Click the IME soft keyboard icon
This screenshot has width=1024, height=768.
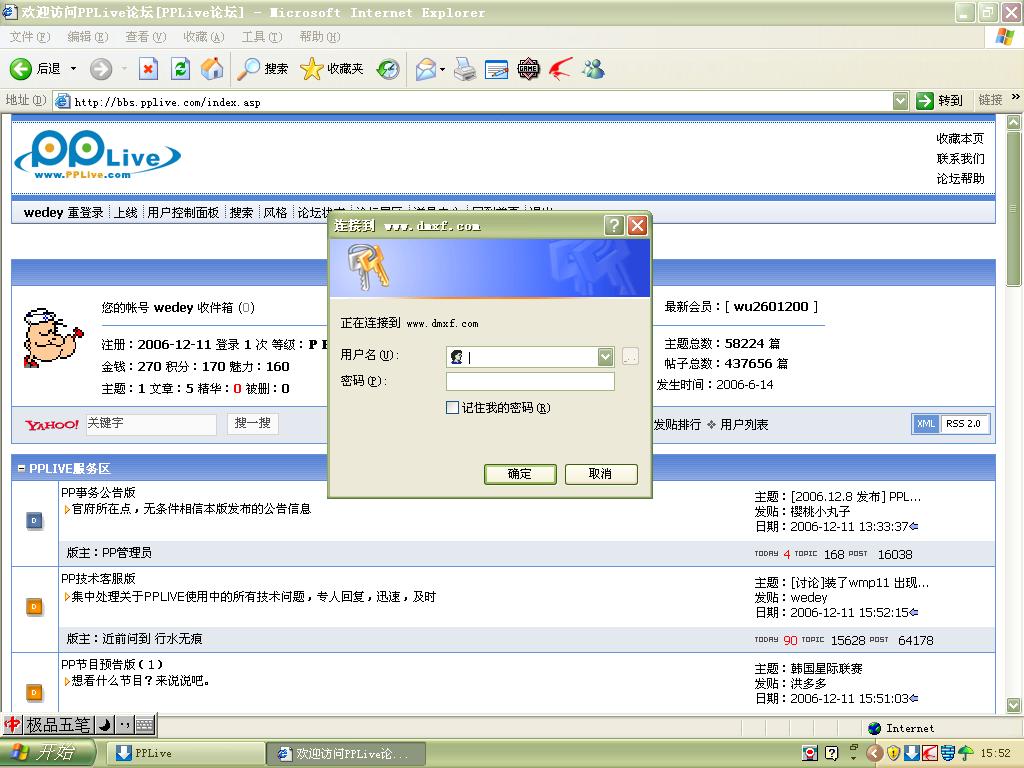point(145,725)
